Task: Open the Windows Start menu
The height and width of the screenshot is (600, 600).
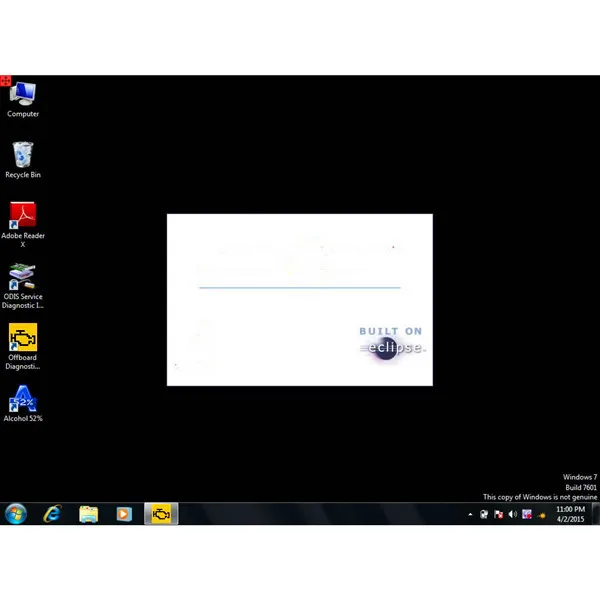Action: pos(16,514)
